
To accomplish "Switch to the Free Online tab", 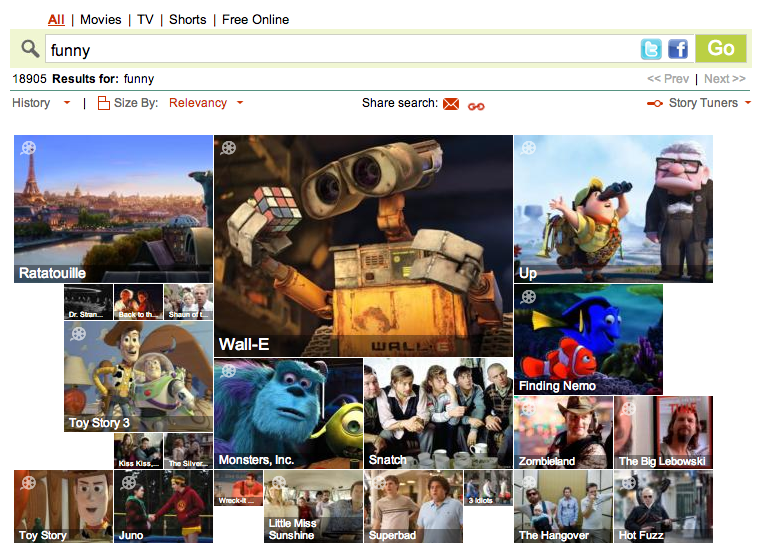I will [x=255, y=20].
